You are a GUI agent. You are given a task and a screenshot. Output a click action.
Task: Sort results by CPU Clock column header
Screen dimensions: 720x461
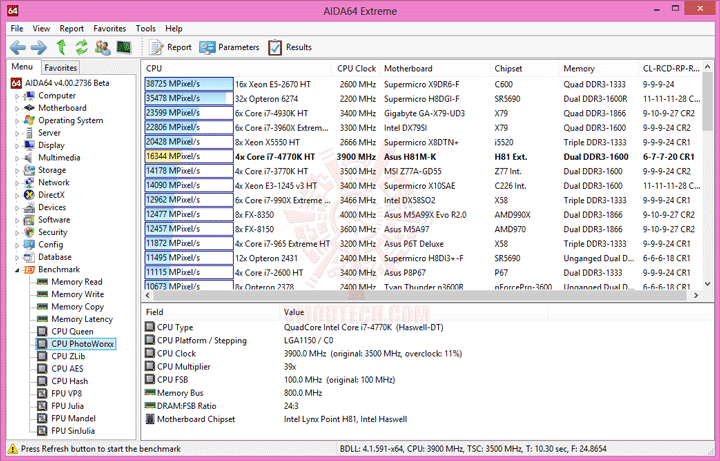click(x=356, y=68)
